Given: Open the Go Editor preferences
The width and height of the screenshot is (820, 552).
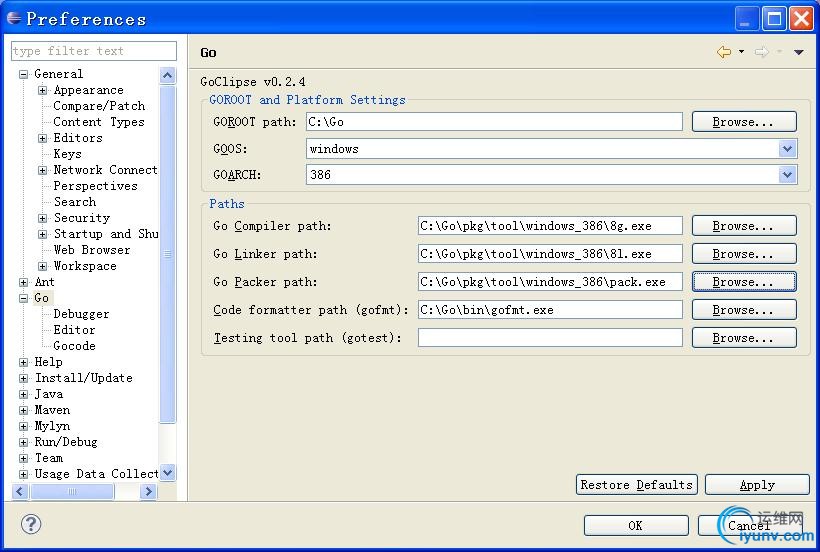Looking at the screenshot, I should (x=74, y=330).
